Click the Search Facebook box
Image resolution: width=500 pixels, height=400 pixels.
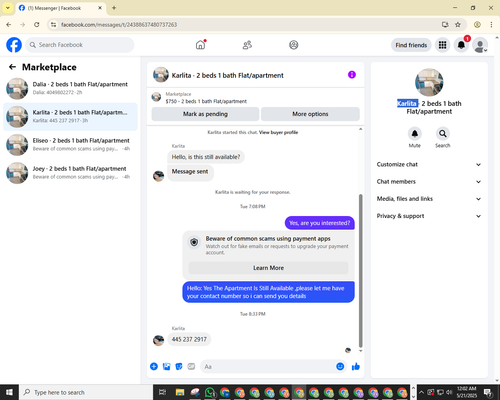pyautogui.click(x=80, y=45)
